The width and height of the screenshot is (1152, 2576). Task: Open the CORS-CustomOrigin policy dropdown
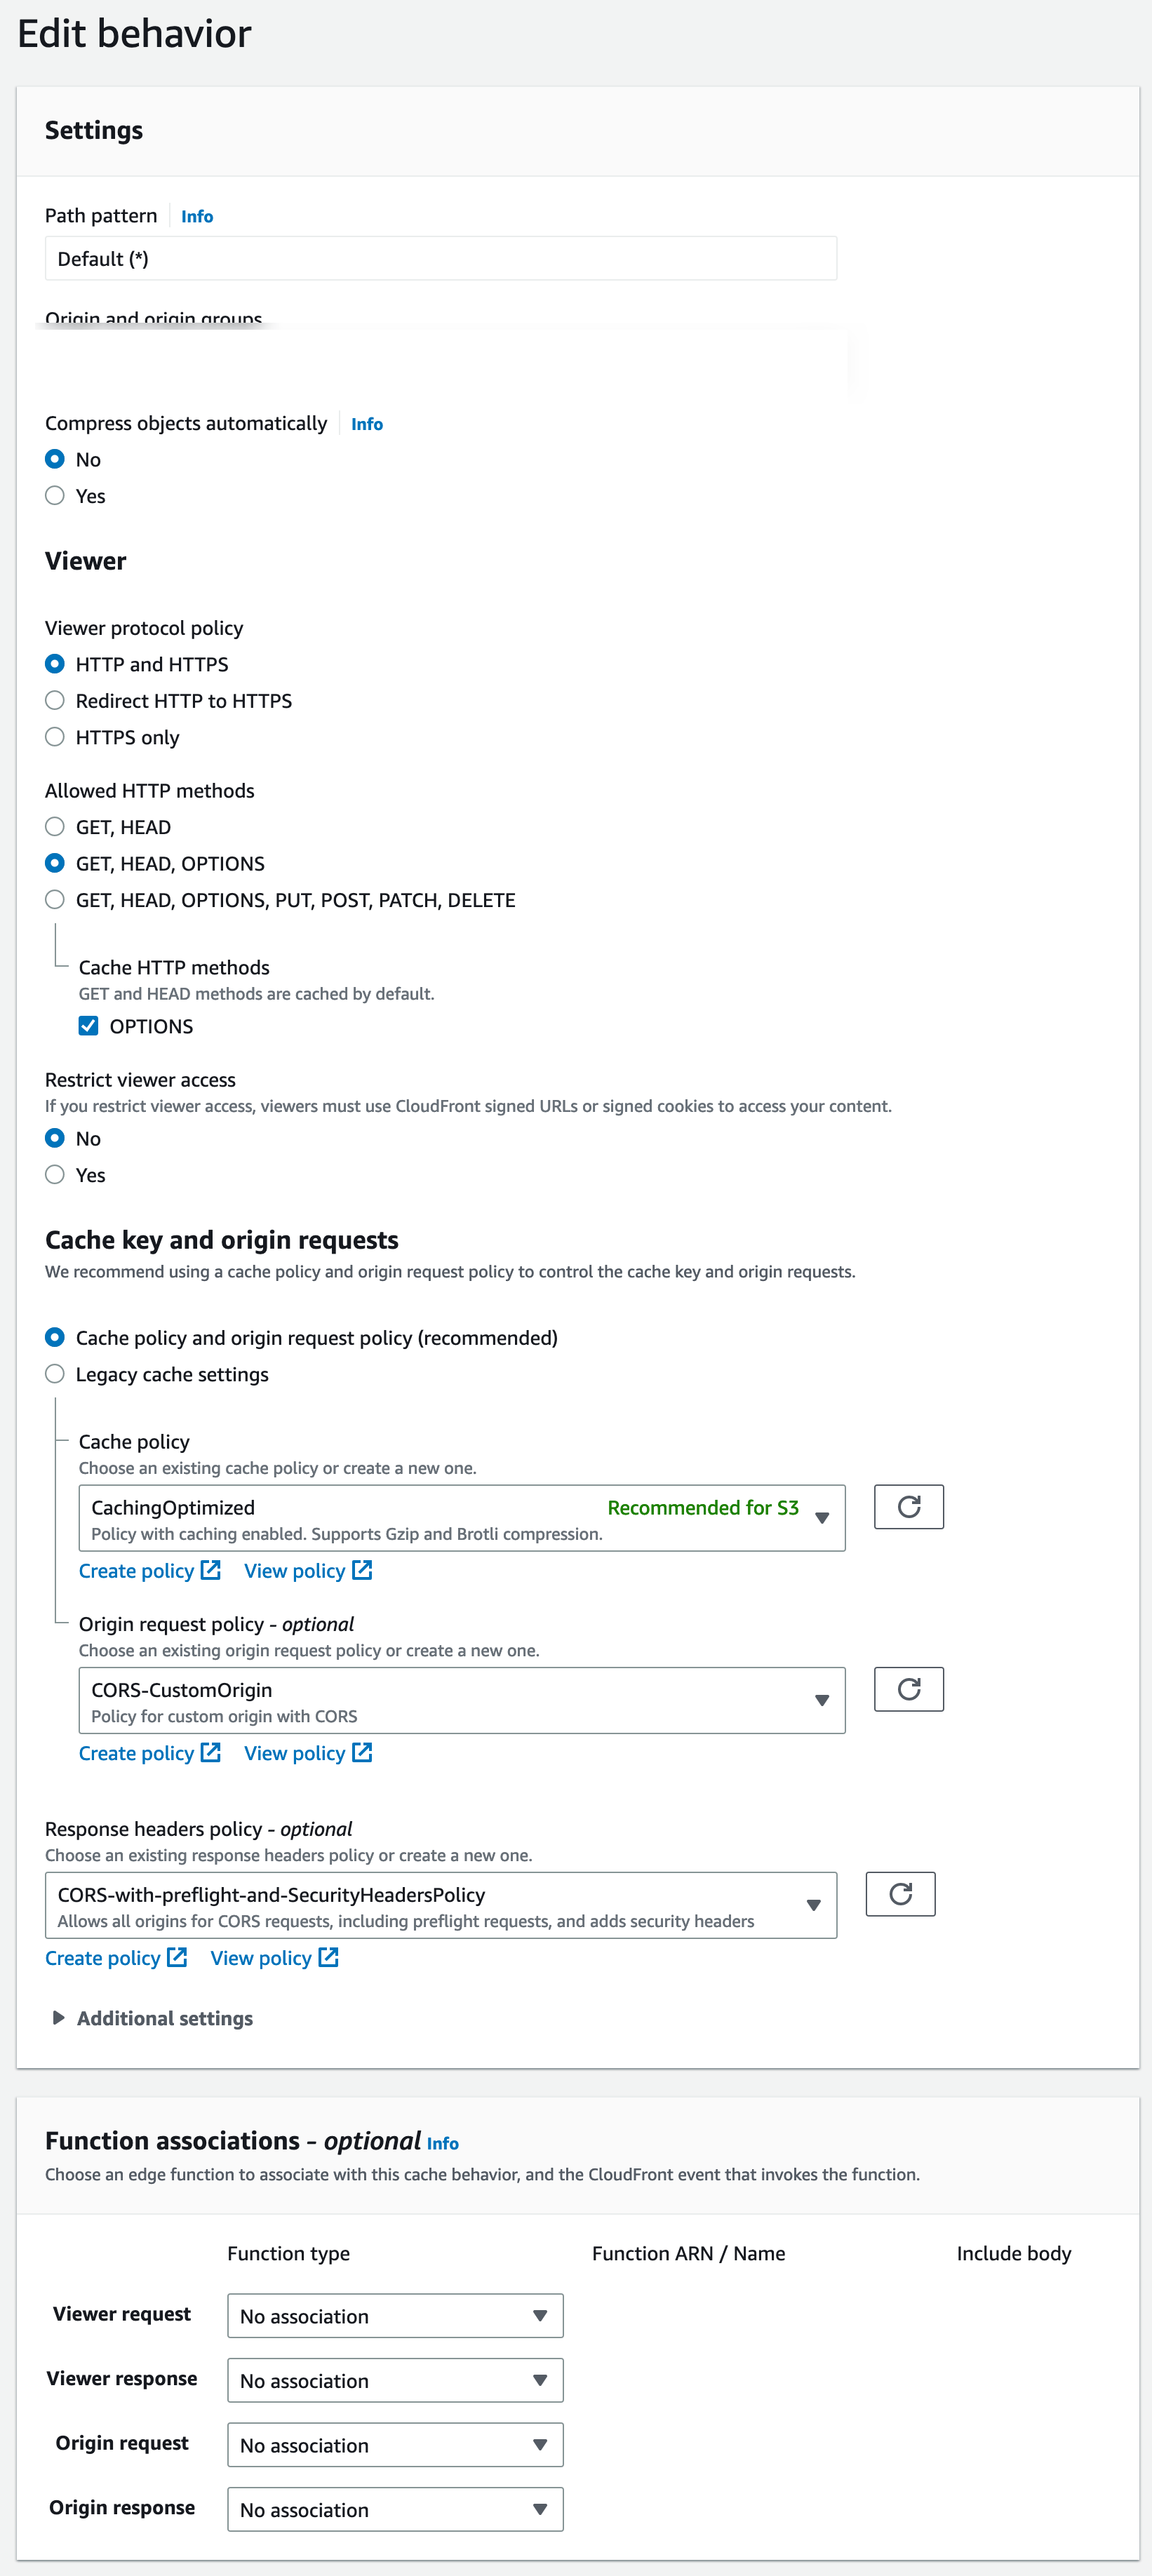(822, 1700)
